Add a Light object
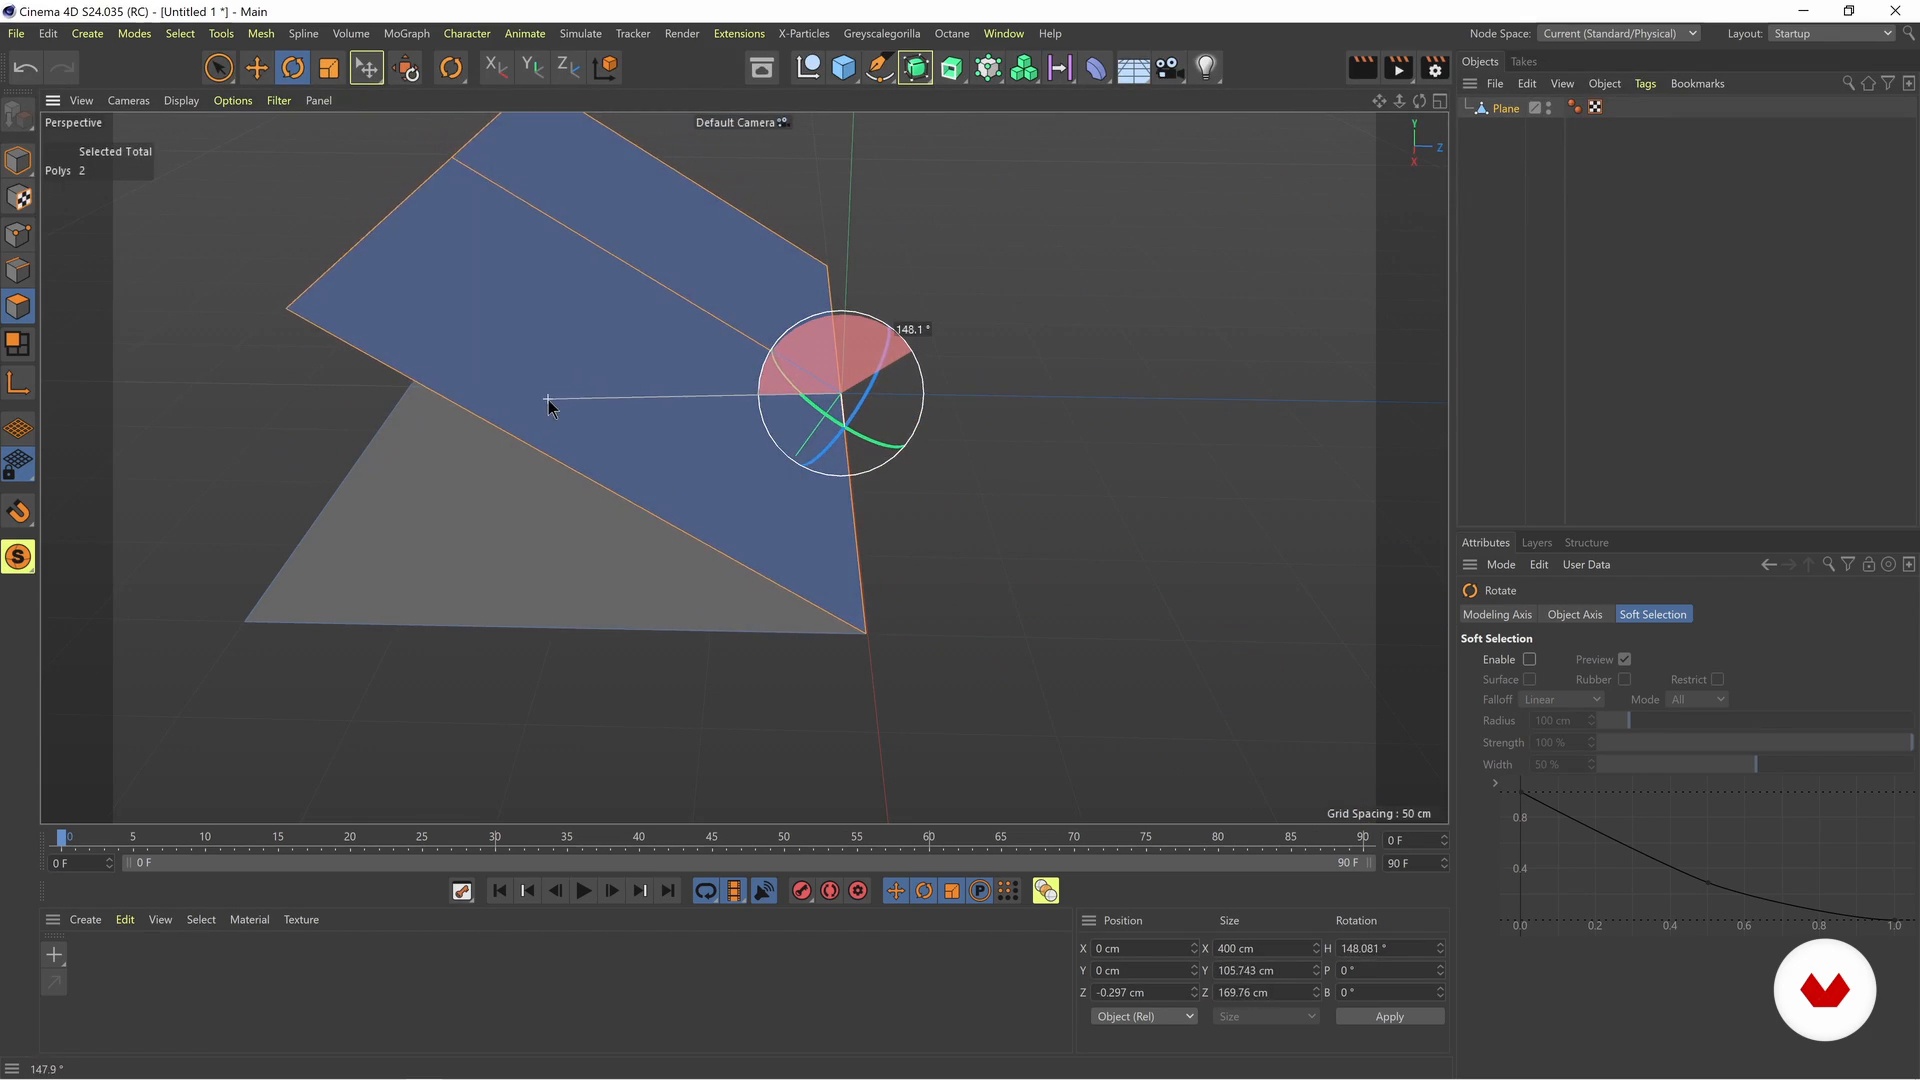This screenshot has height=1080, width=1920. click(1206, 68)
